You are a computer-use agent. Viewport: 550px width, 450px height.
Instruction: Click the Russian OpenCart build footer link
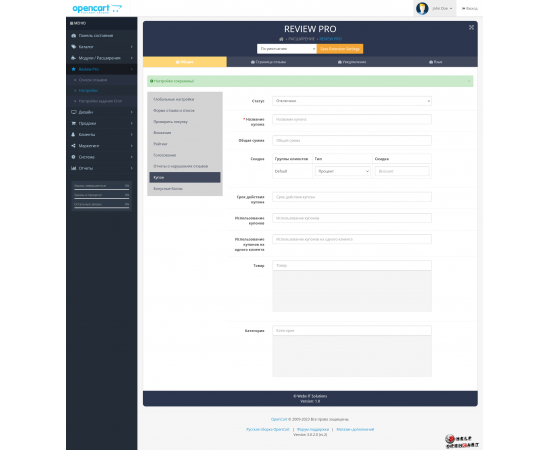point(268,429)
